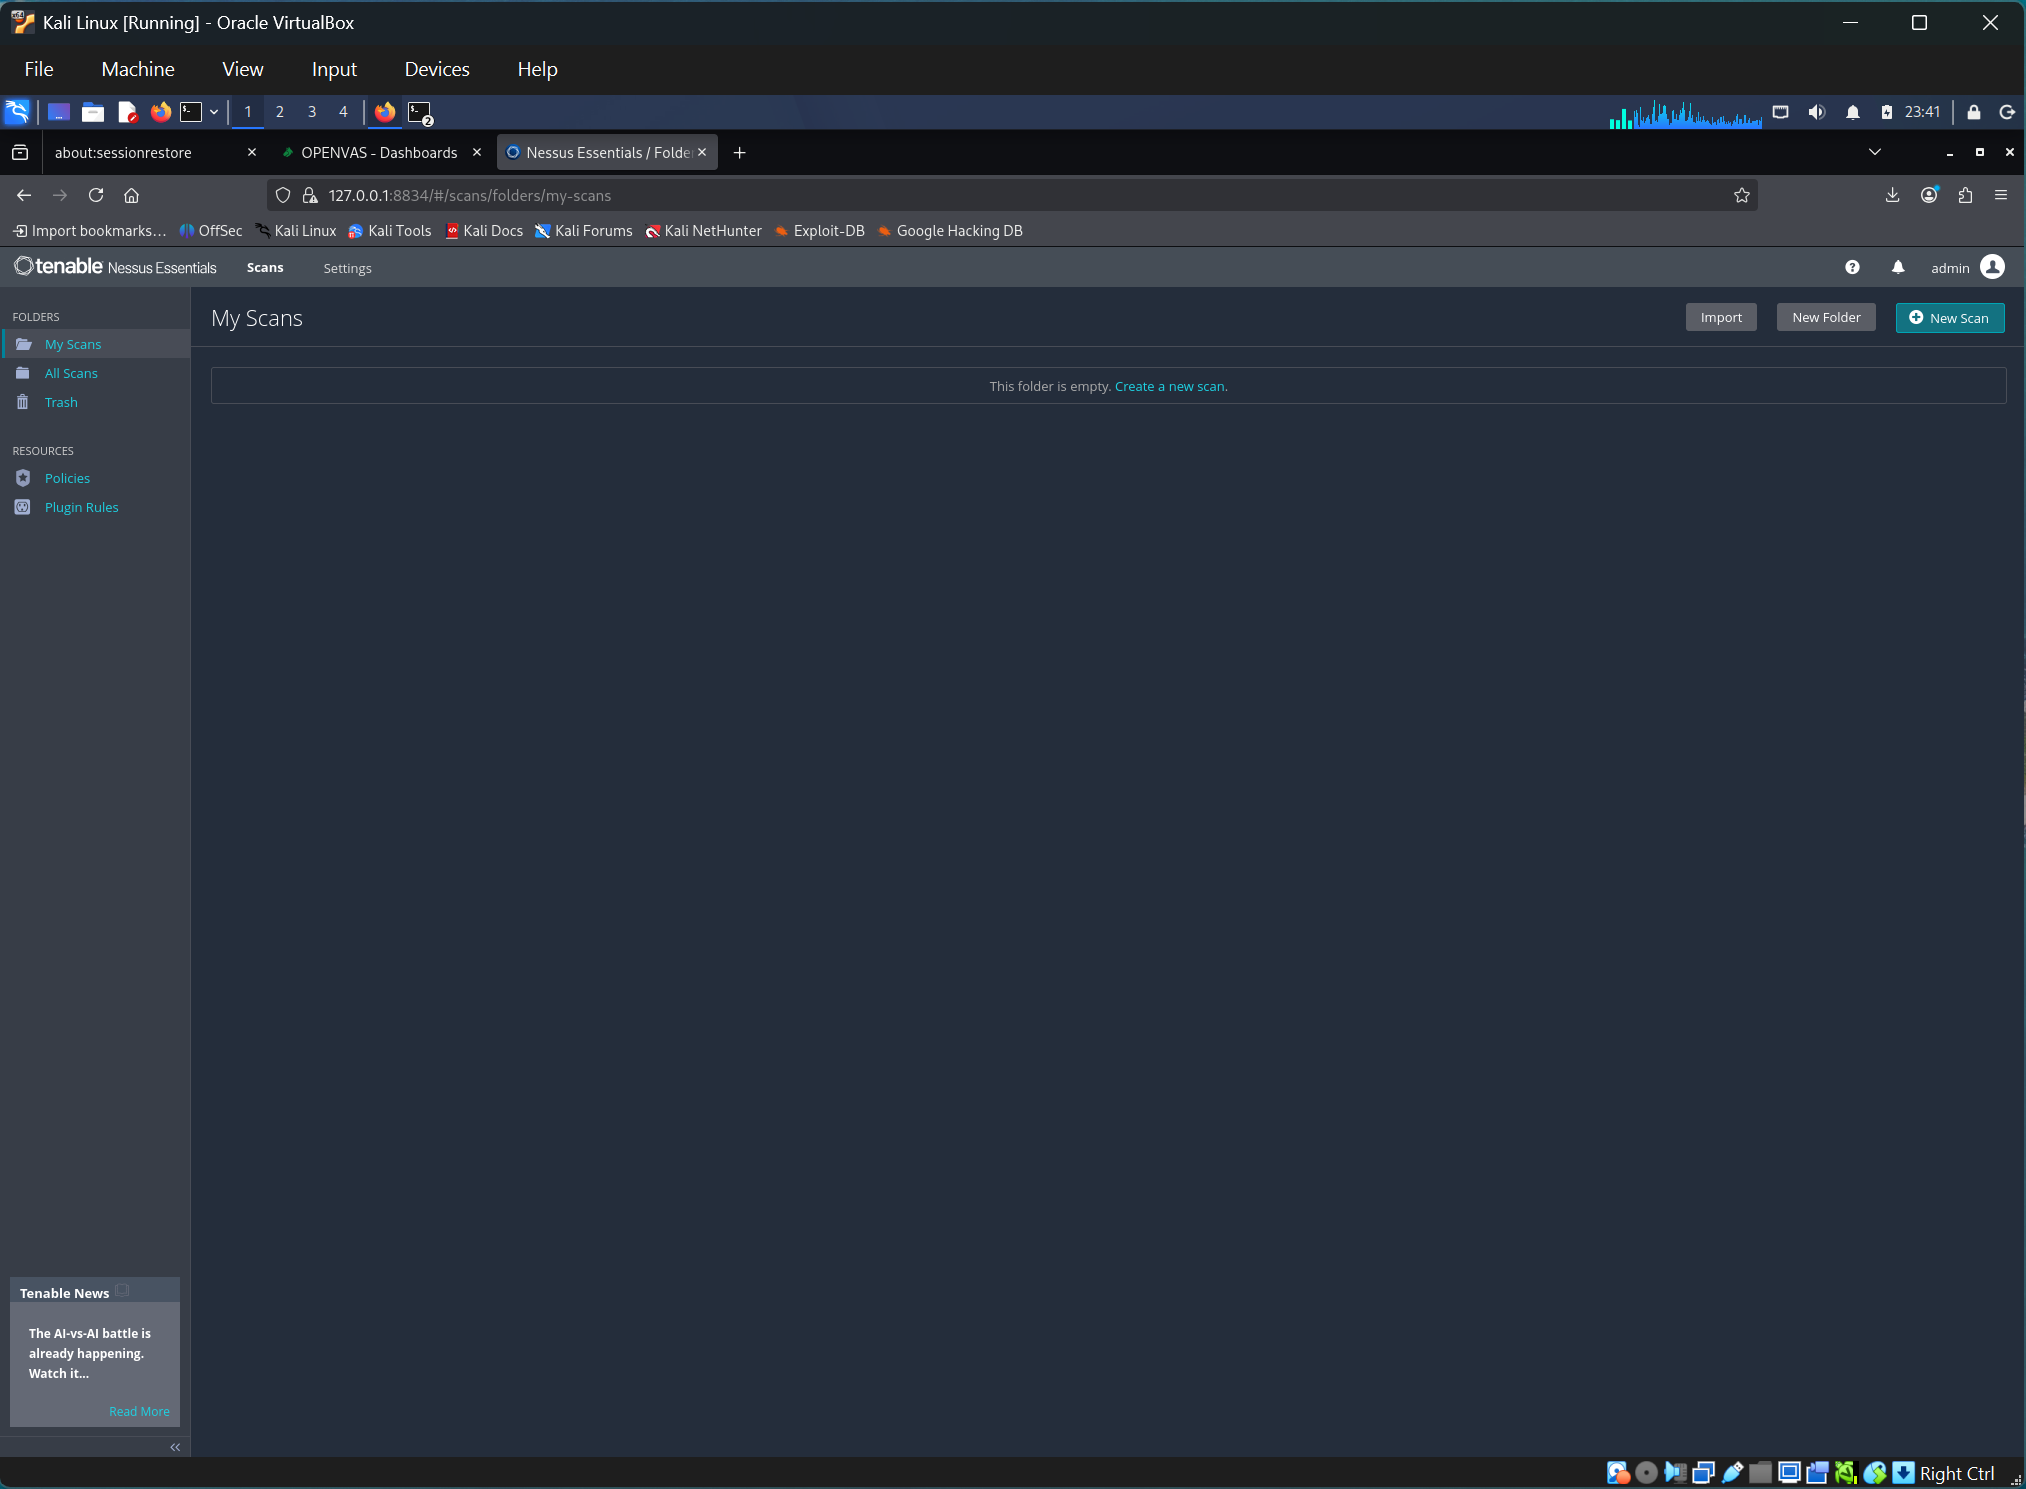This screenshot has height=1489, width=2026.
Task: Open a new Firefox tab
Action: (739, 152)
